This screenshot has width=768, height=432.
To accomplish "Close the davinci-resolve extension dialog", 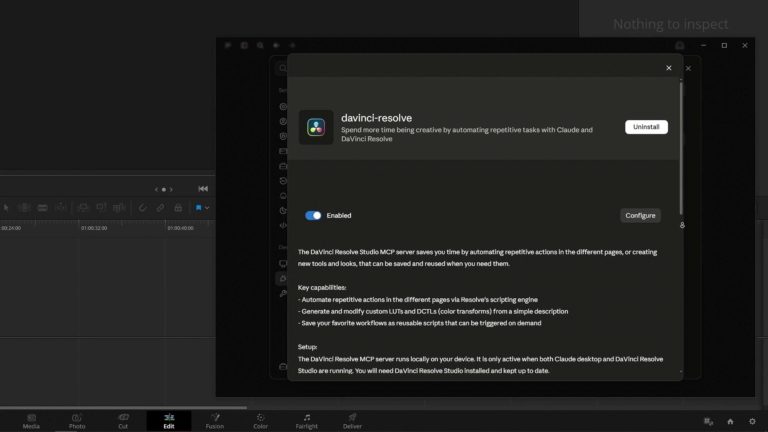I will click(x=669, y=68).
